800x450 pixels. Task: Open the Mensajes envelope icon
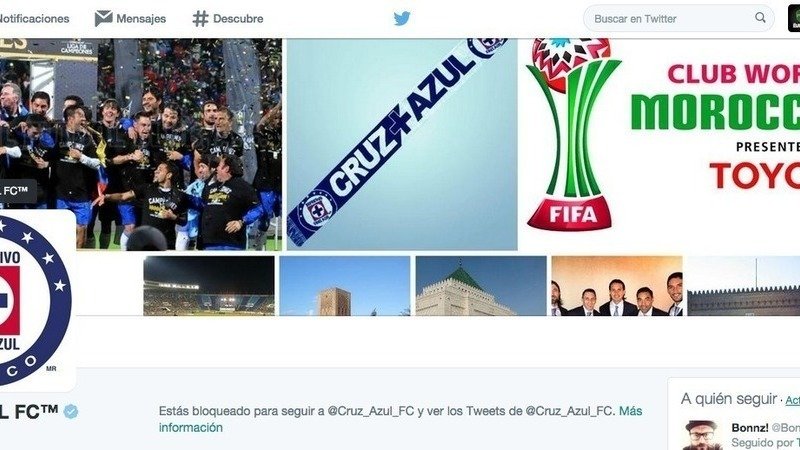104,19
